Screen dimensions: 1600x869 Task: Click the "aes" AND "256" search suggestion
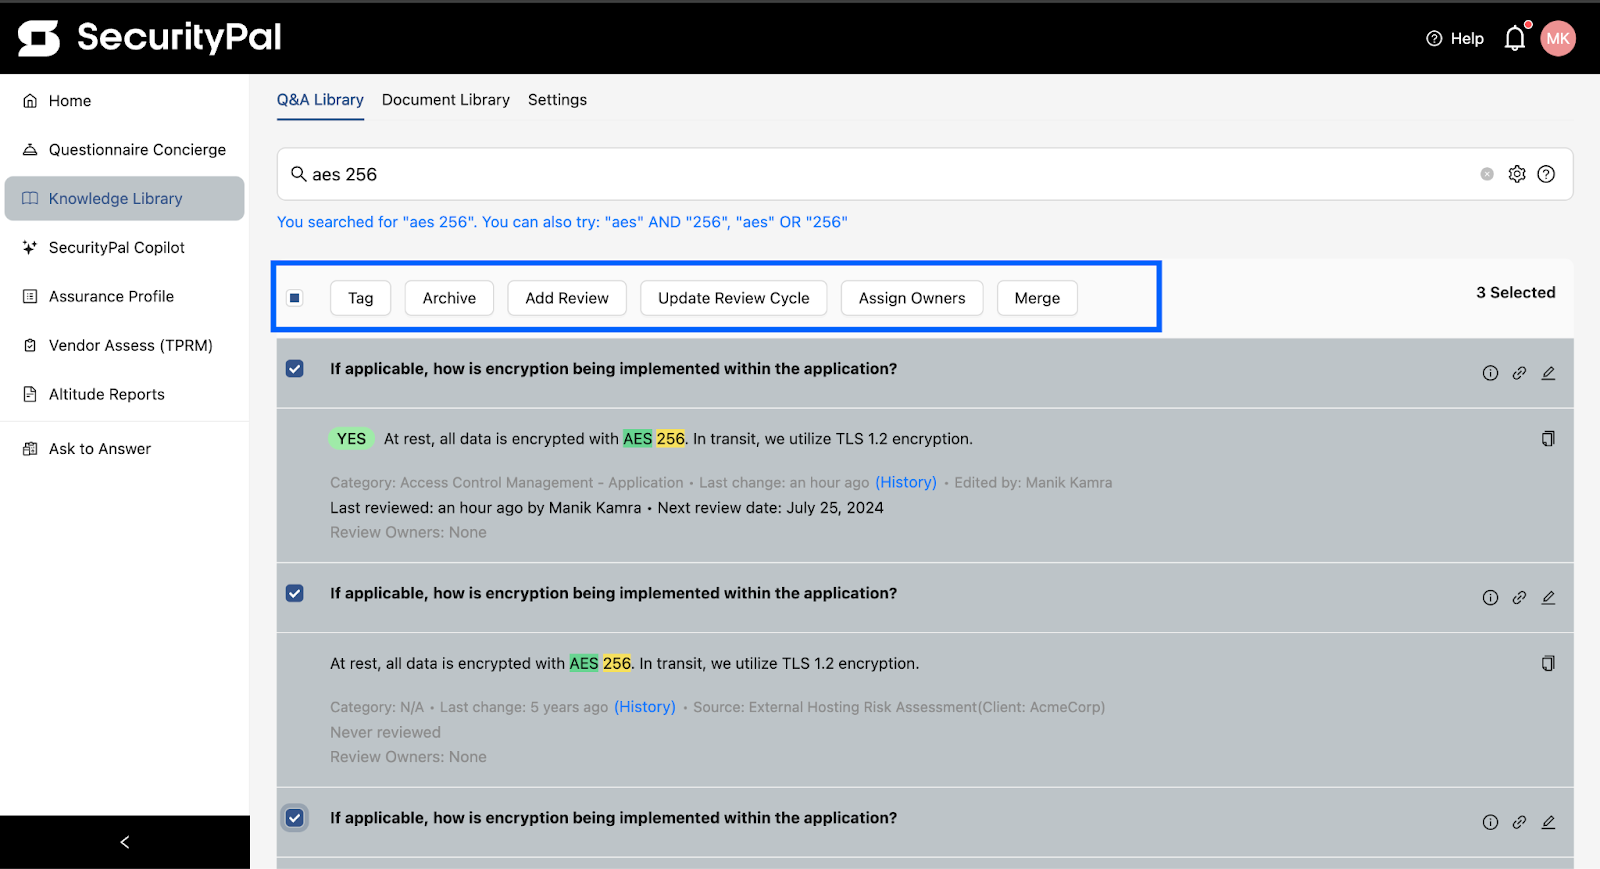667,222
